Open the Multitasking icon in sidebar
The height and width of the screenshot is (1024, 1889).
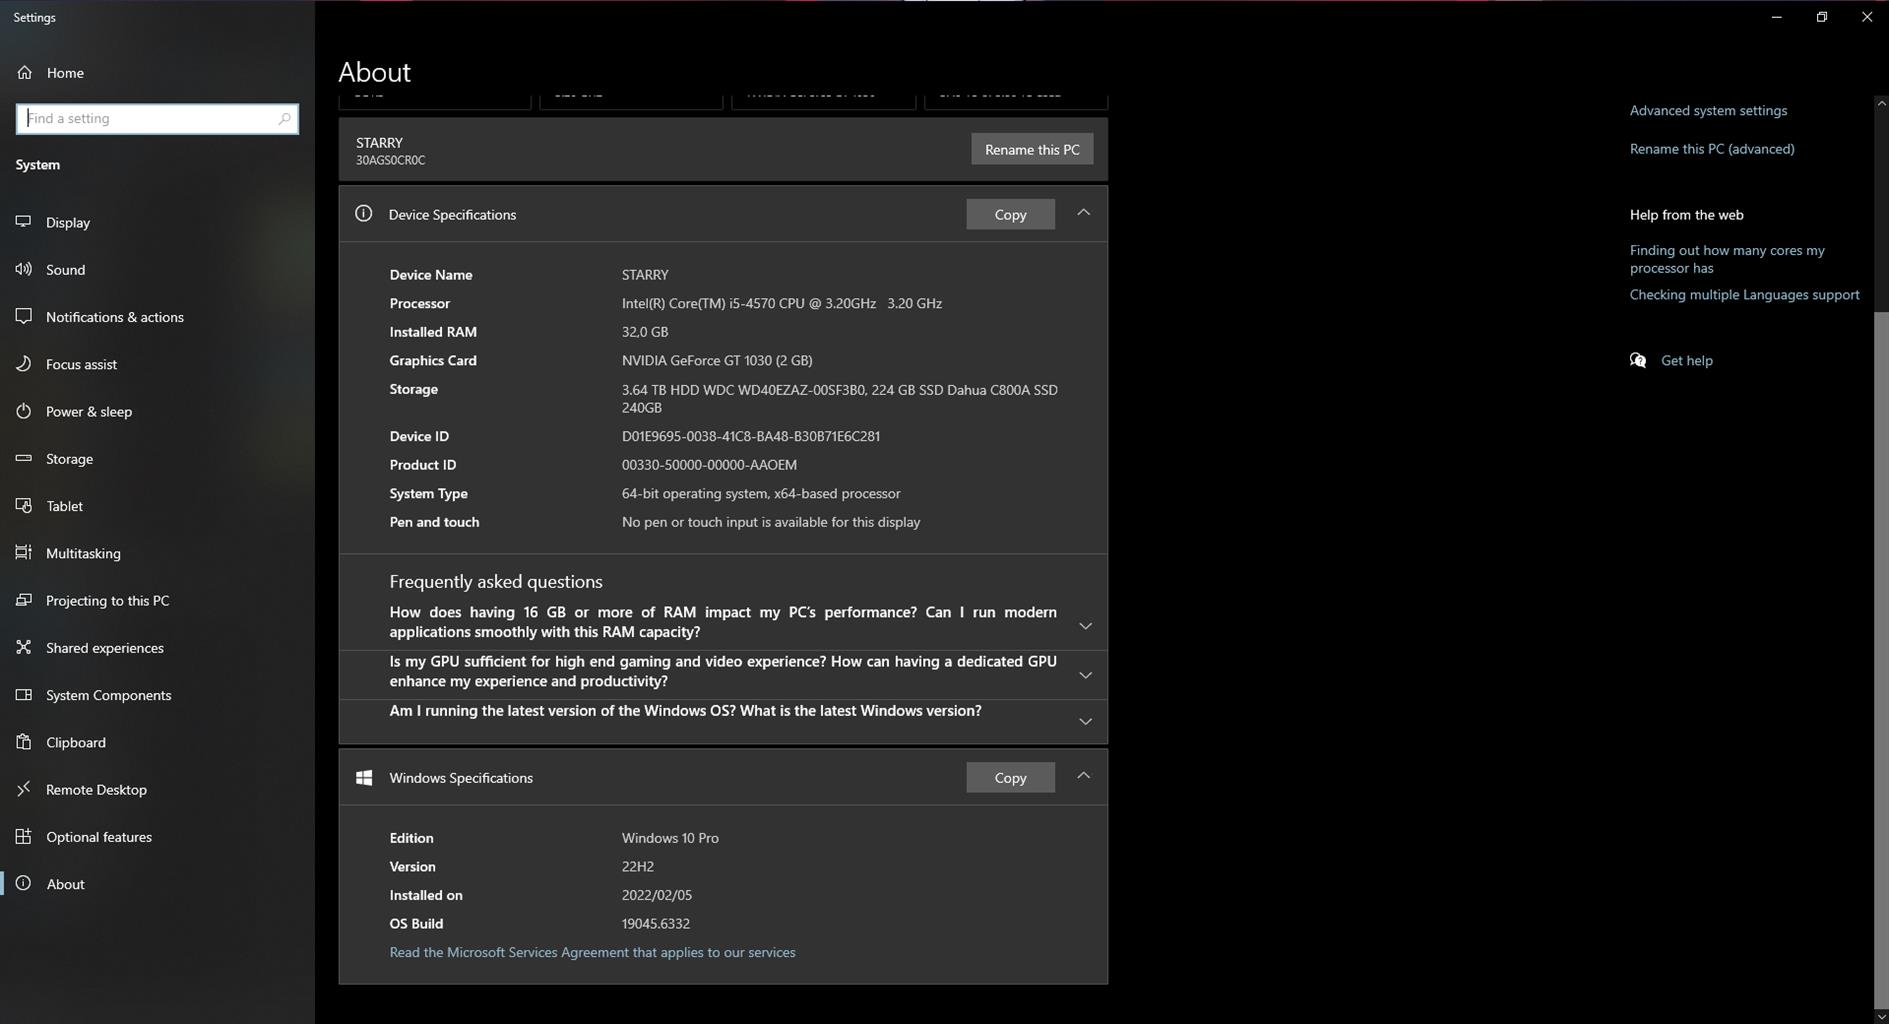pos(24,553)
